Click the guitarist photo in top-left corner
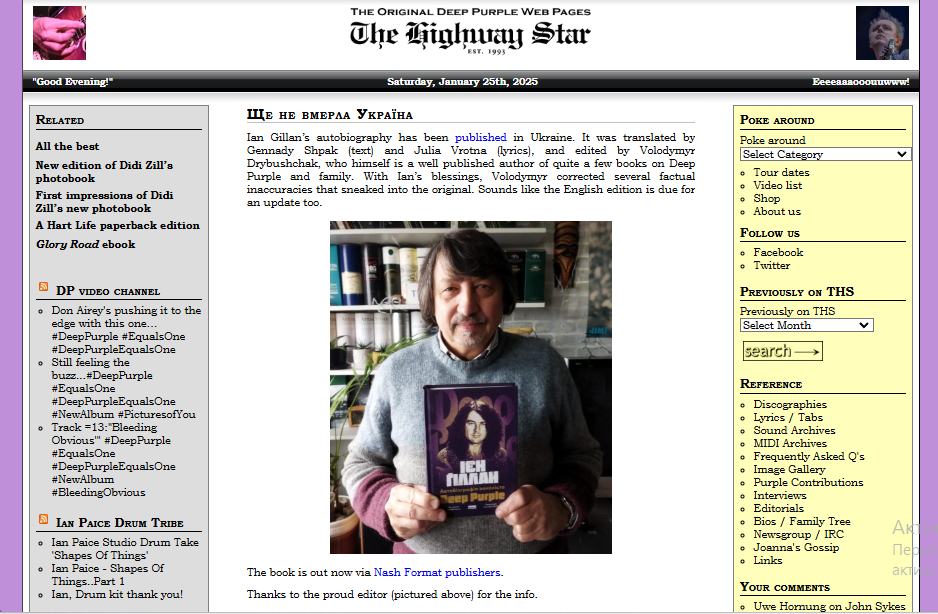 [x=59, y=33]
